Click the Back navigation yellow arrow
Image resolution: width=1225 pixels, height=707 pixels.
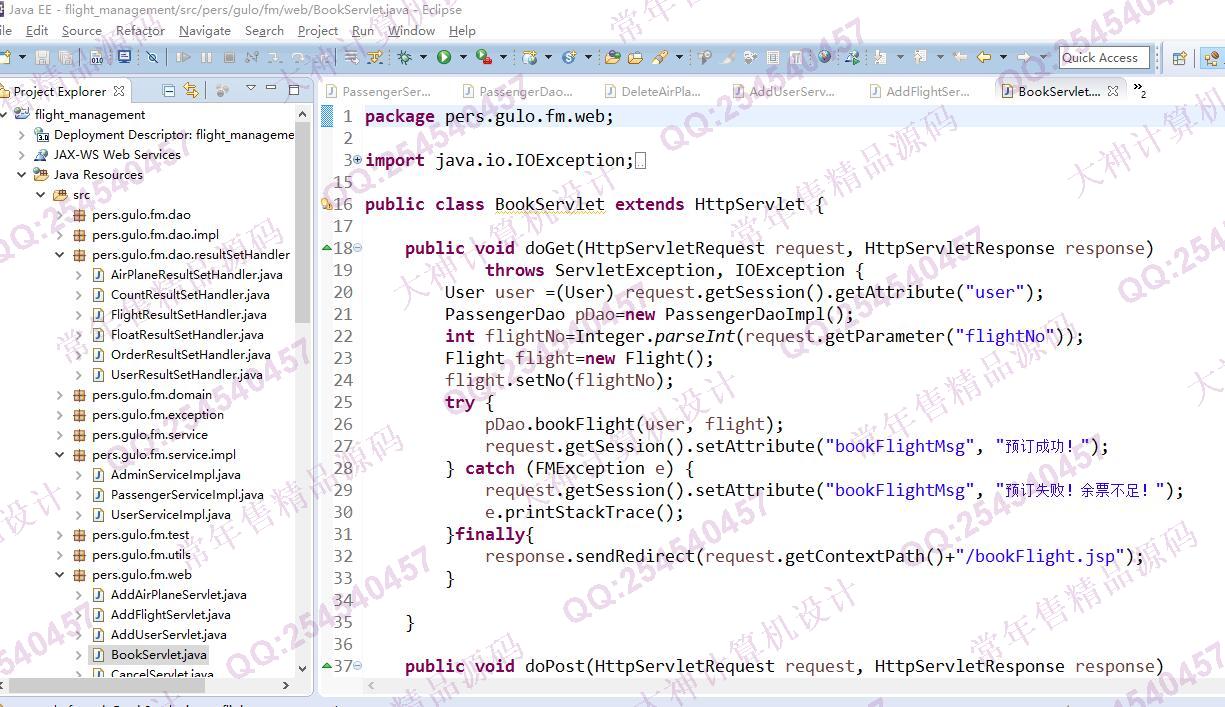click(984, 57)
